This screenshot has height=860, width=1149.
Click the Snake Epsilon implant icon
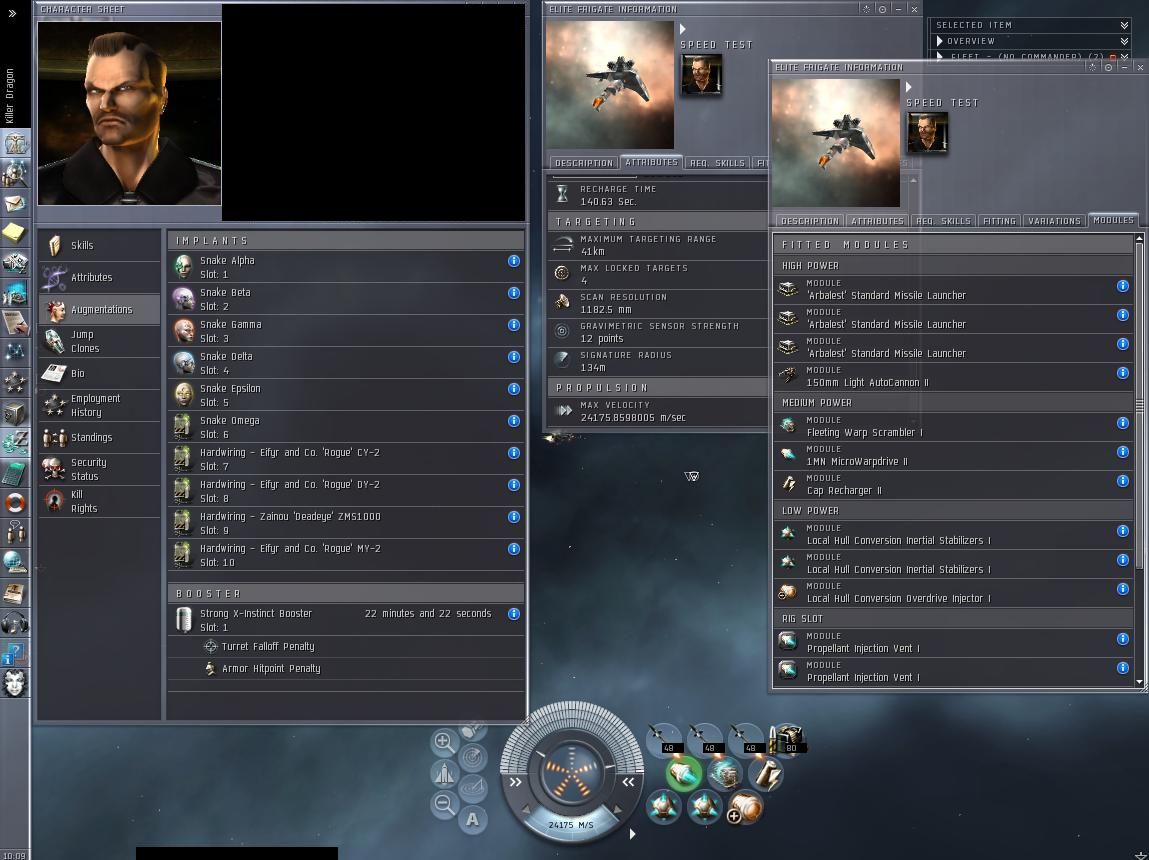[183, 395]
